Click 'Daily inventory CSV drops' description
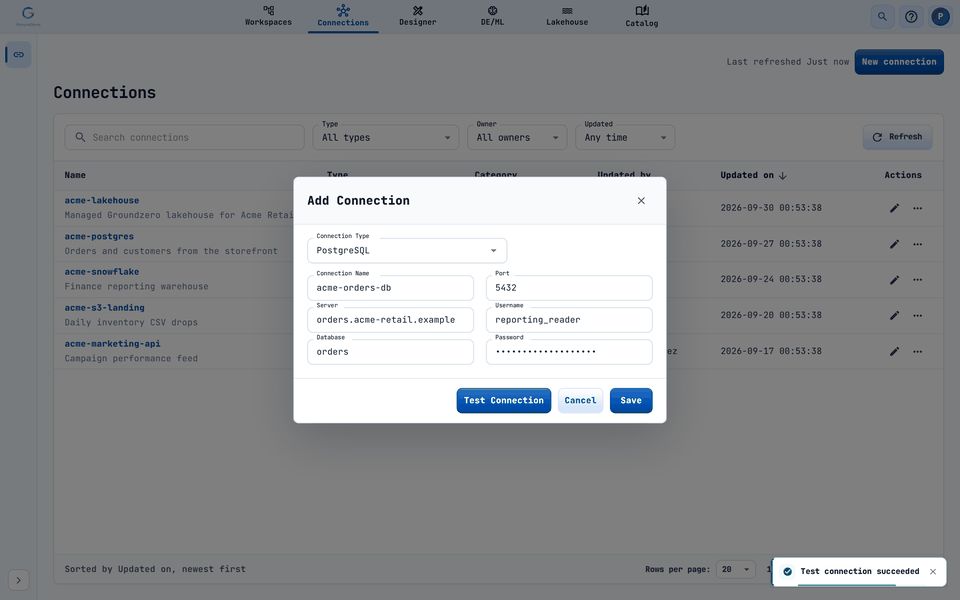The height and width of the screenshot is (600, 960). pos(131,322)
